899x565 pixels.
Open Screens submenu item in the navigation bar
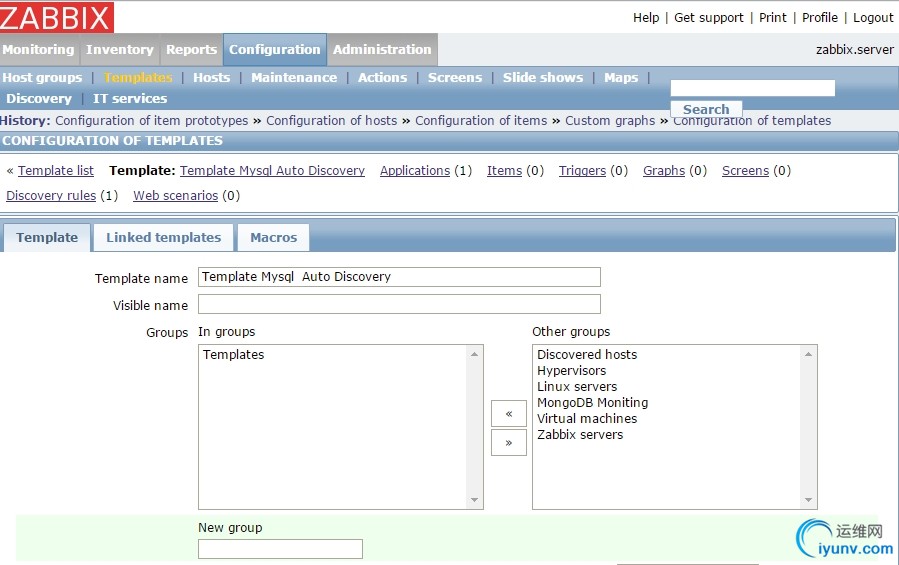(455, 77)
